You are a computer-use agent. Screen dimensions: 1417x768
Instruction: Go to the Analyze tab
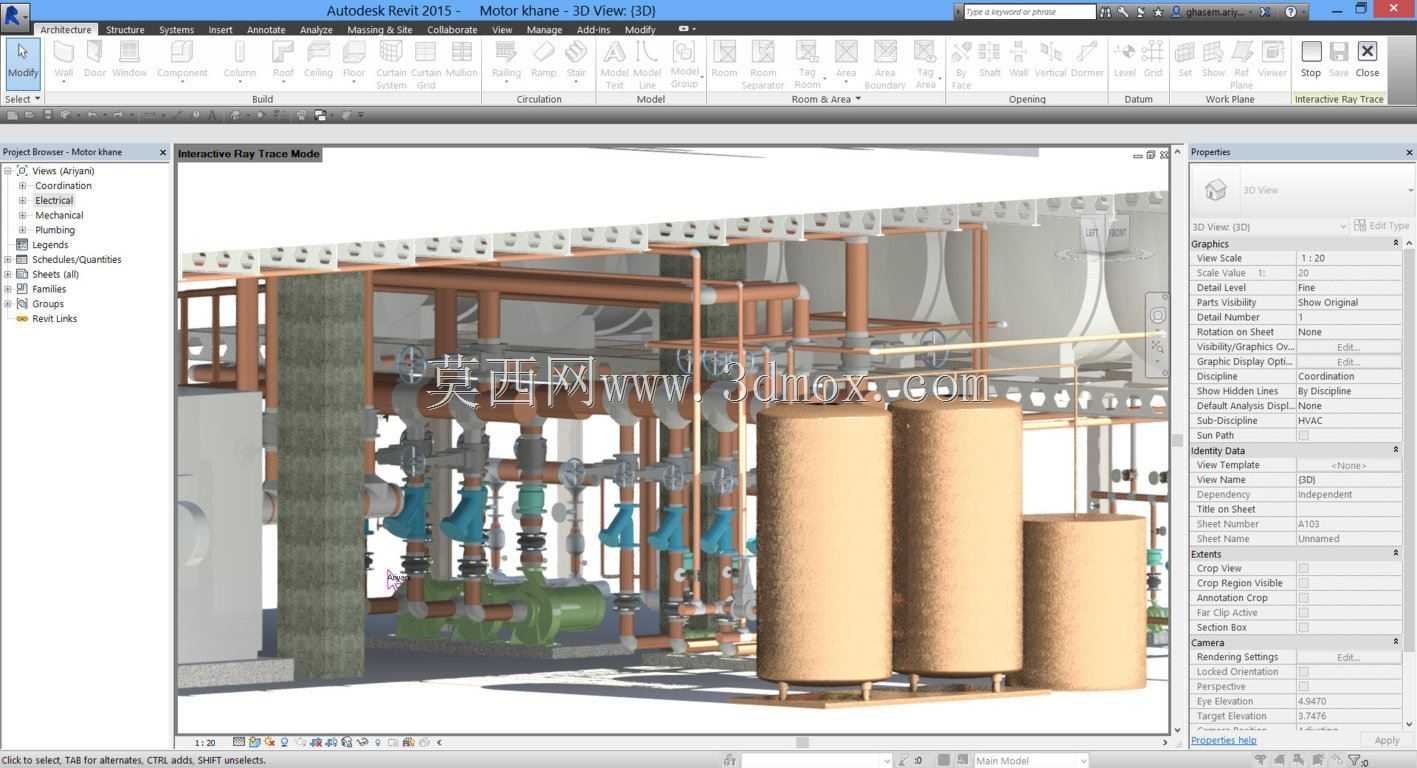tap(316, 30)
